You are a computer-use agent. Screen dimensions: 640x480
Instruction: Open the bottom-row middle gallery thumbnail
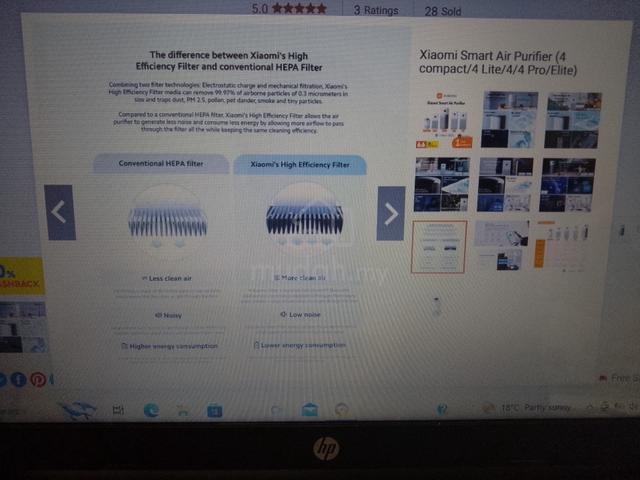pos(502,246)
